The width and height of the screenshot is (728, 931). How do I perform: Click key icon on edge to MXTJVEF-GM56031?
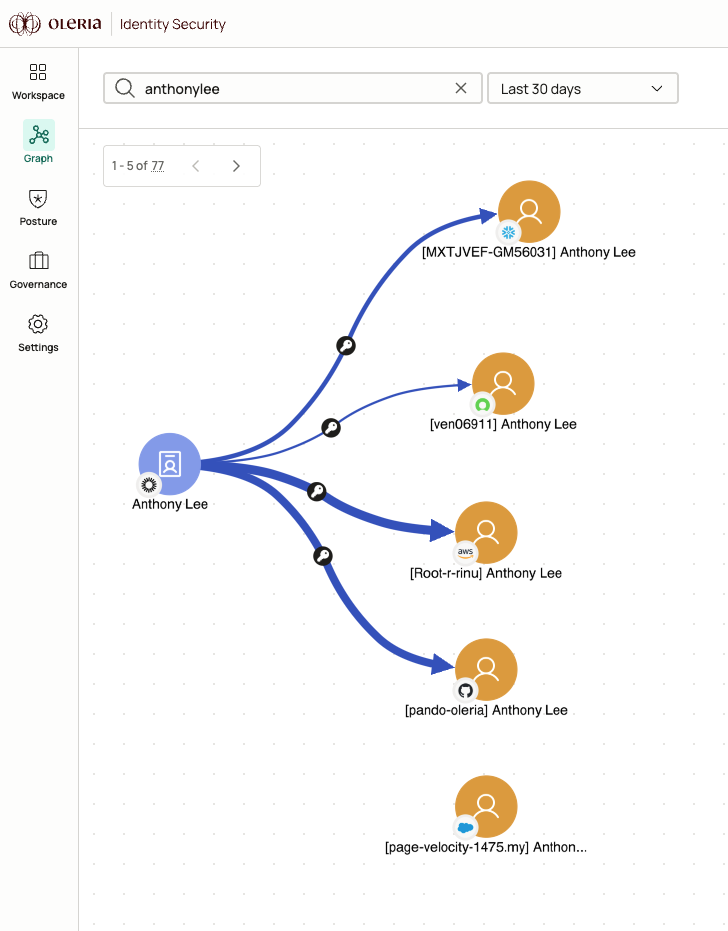(x=346, y=346)
